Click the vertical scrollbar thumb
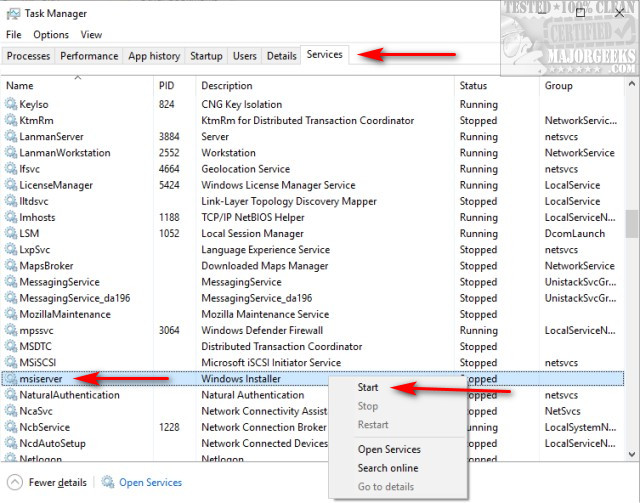 (x=632, y=223)
